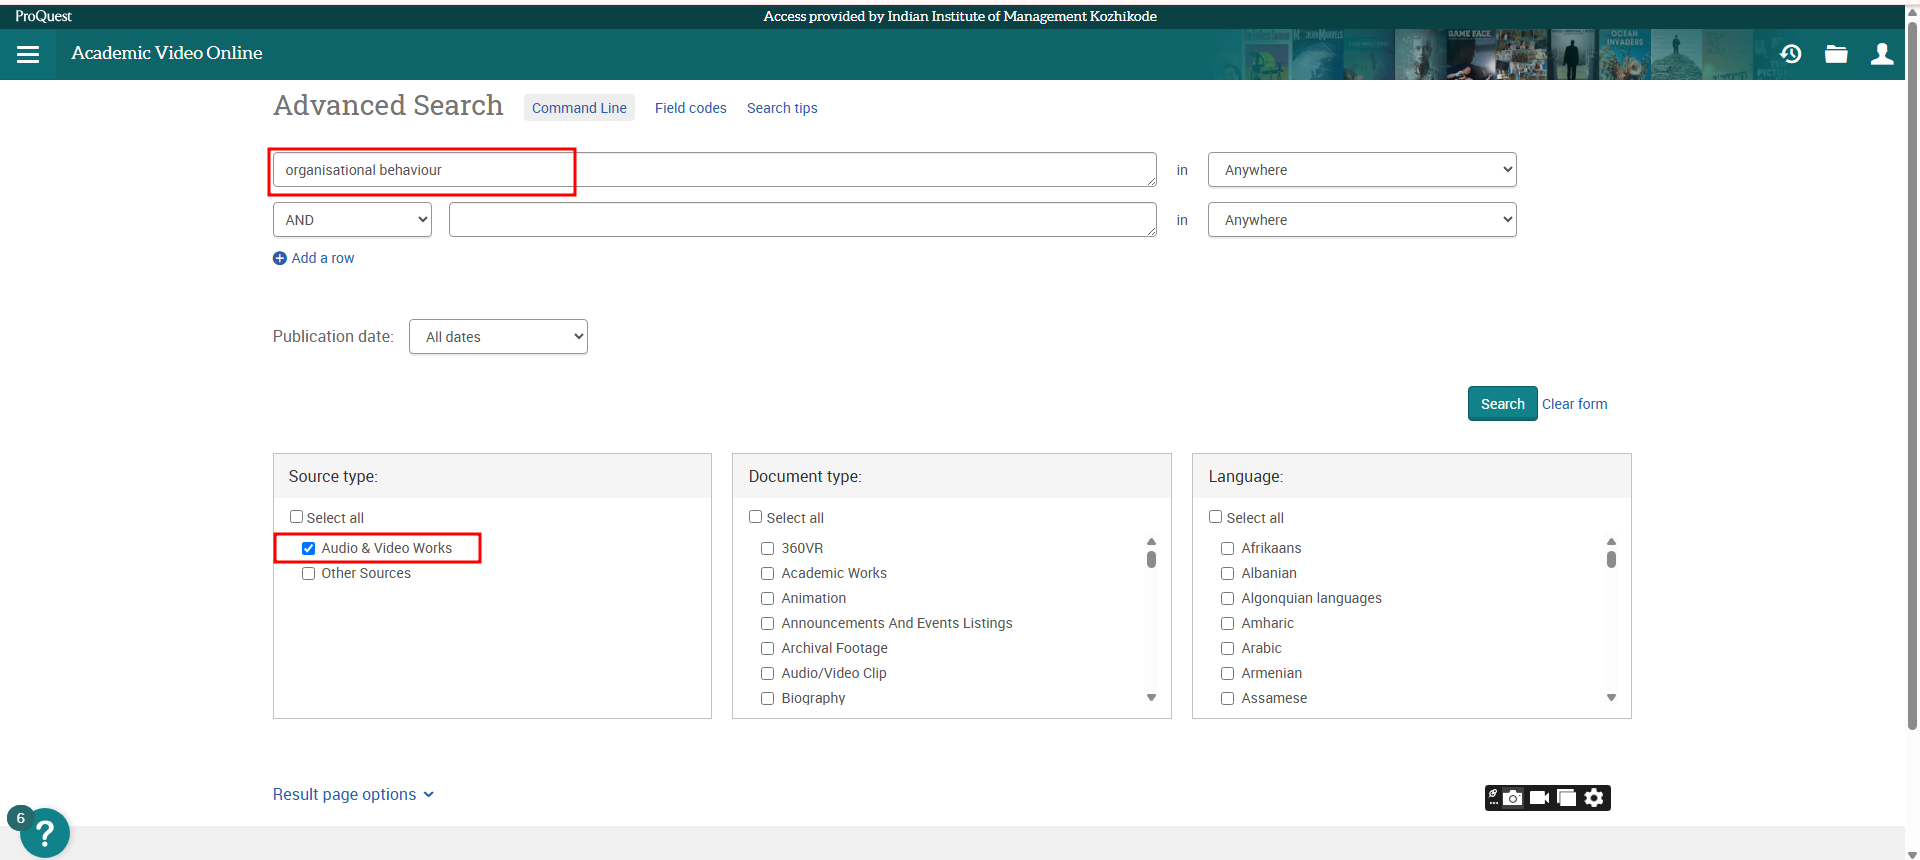The image size is (1920, 860).
Task: Switch to Command Line search
Action: point(579,108)
